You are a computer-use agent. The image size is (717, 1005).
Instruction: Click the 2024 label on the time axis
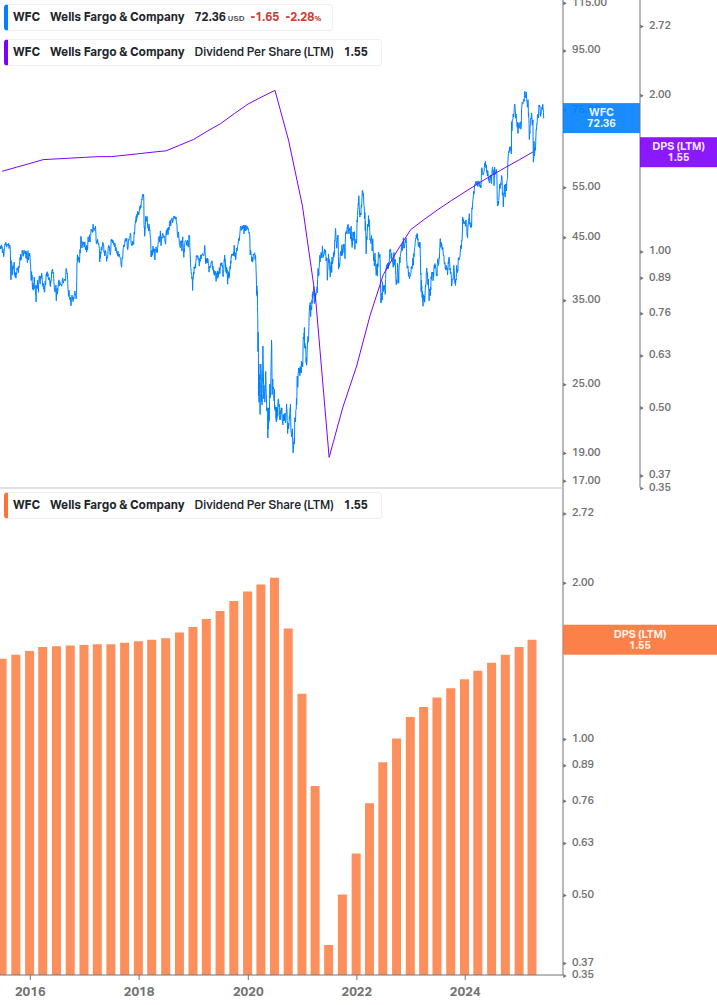[465, 992]
